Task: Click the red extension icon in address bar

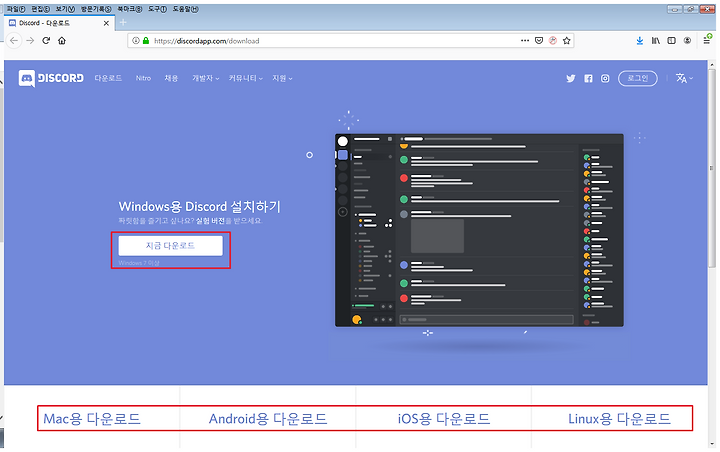Action: tap(553, 40)
